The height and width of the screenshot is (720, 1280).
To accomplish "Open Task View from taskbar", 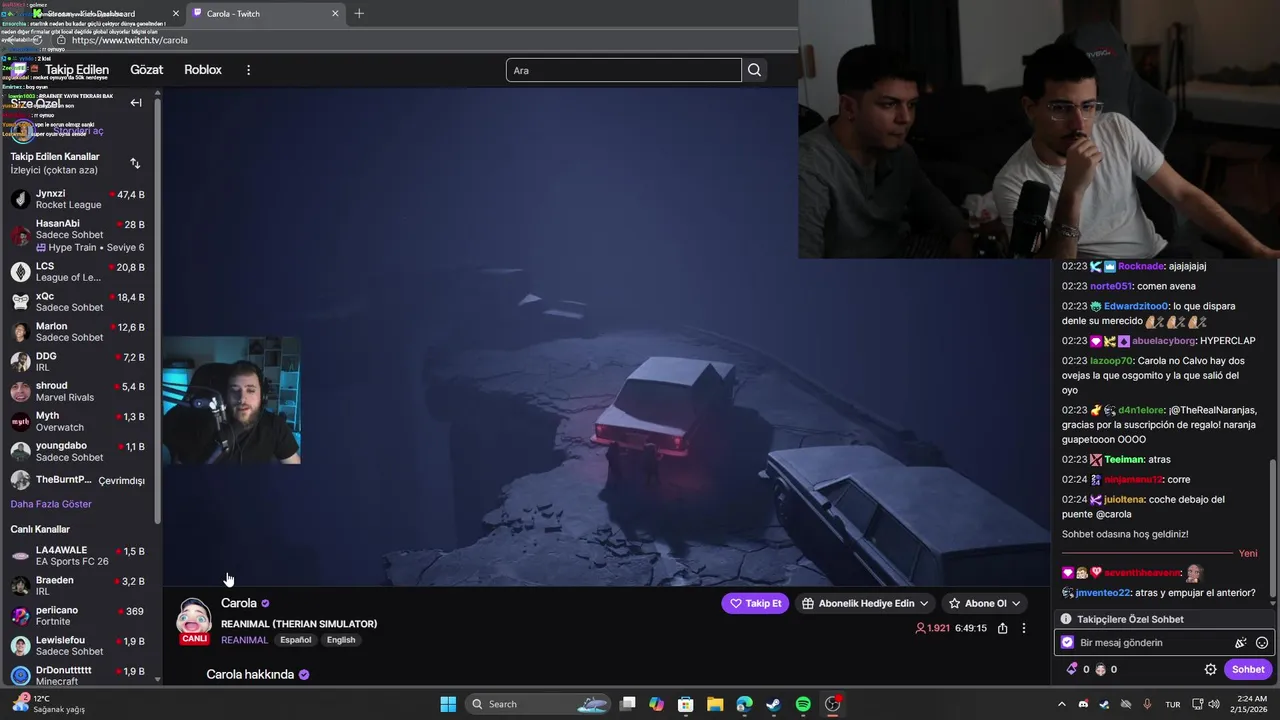I will 627,704.
